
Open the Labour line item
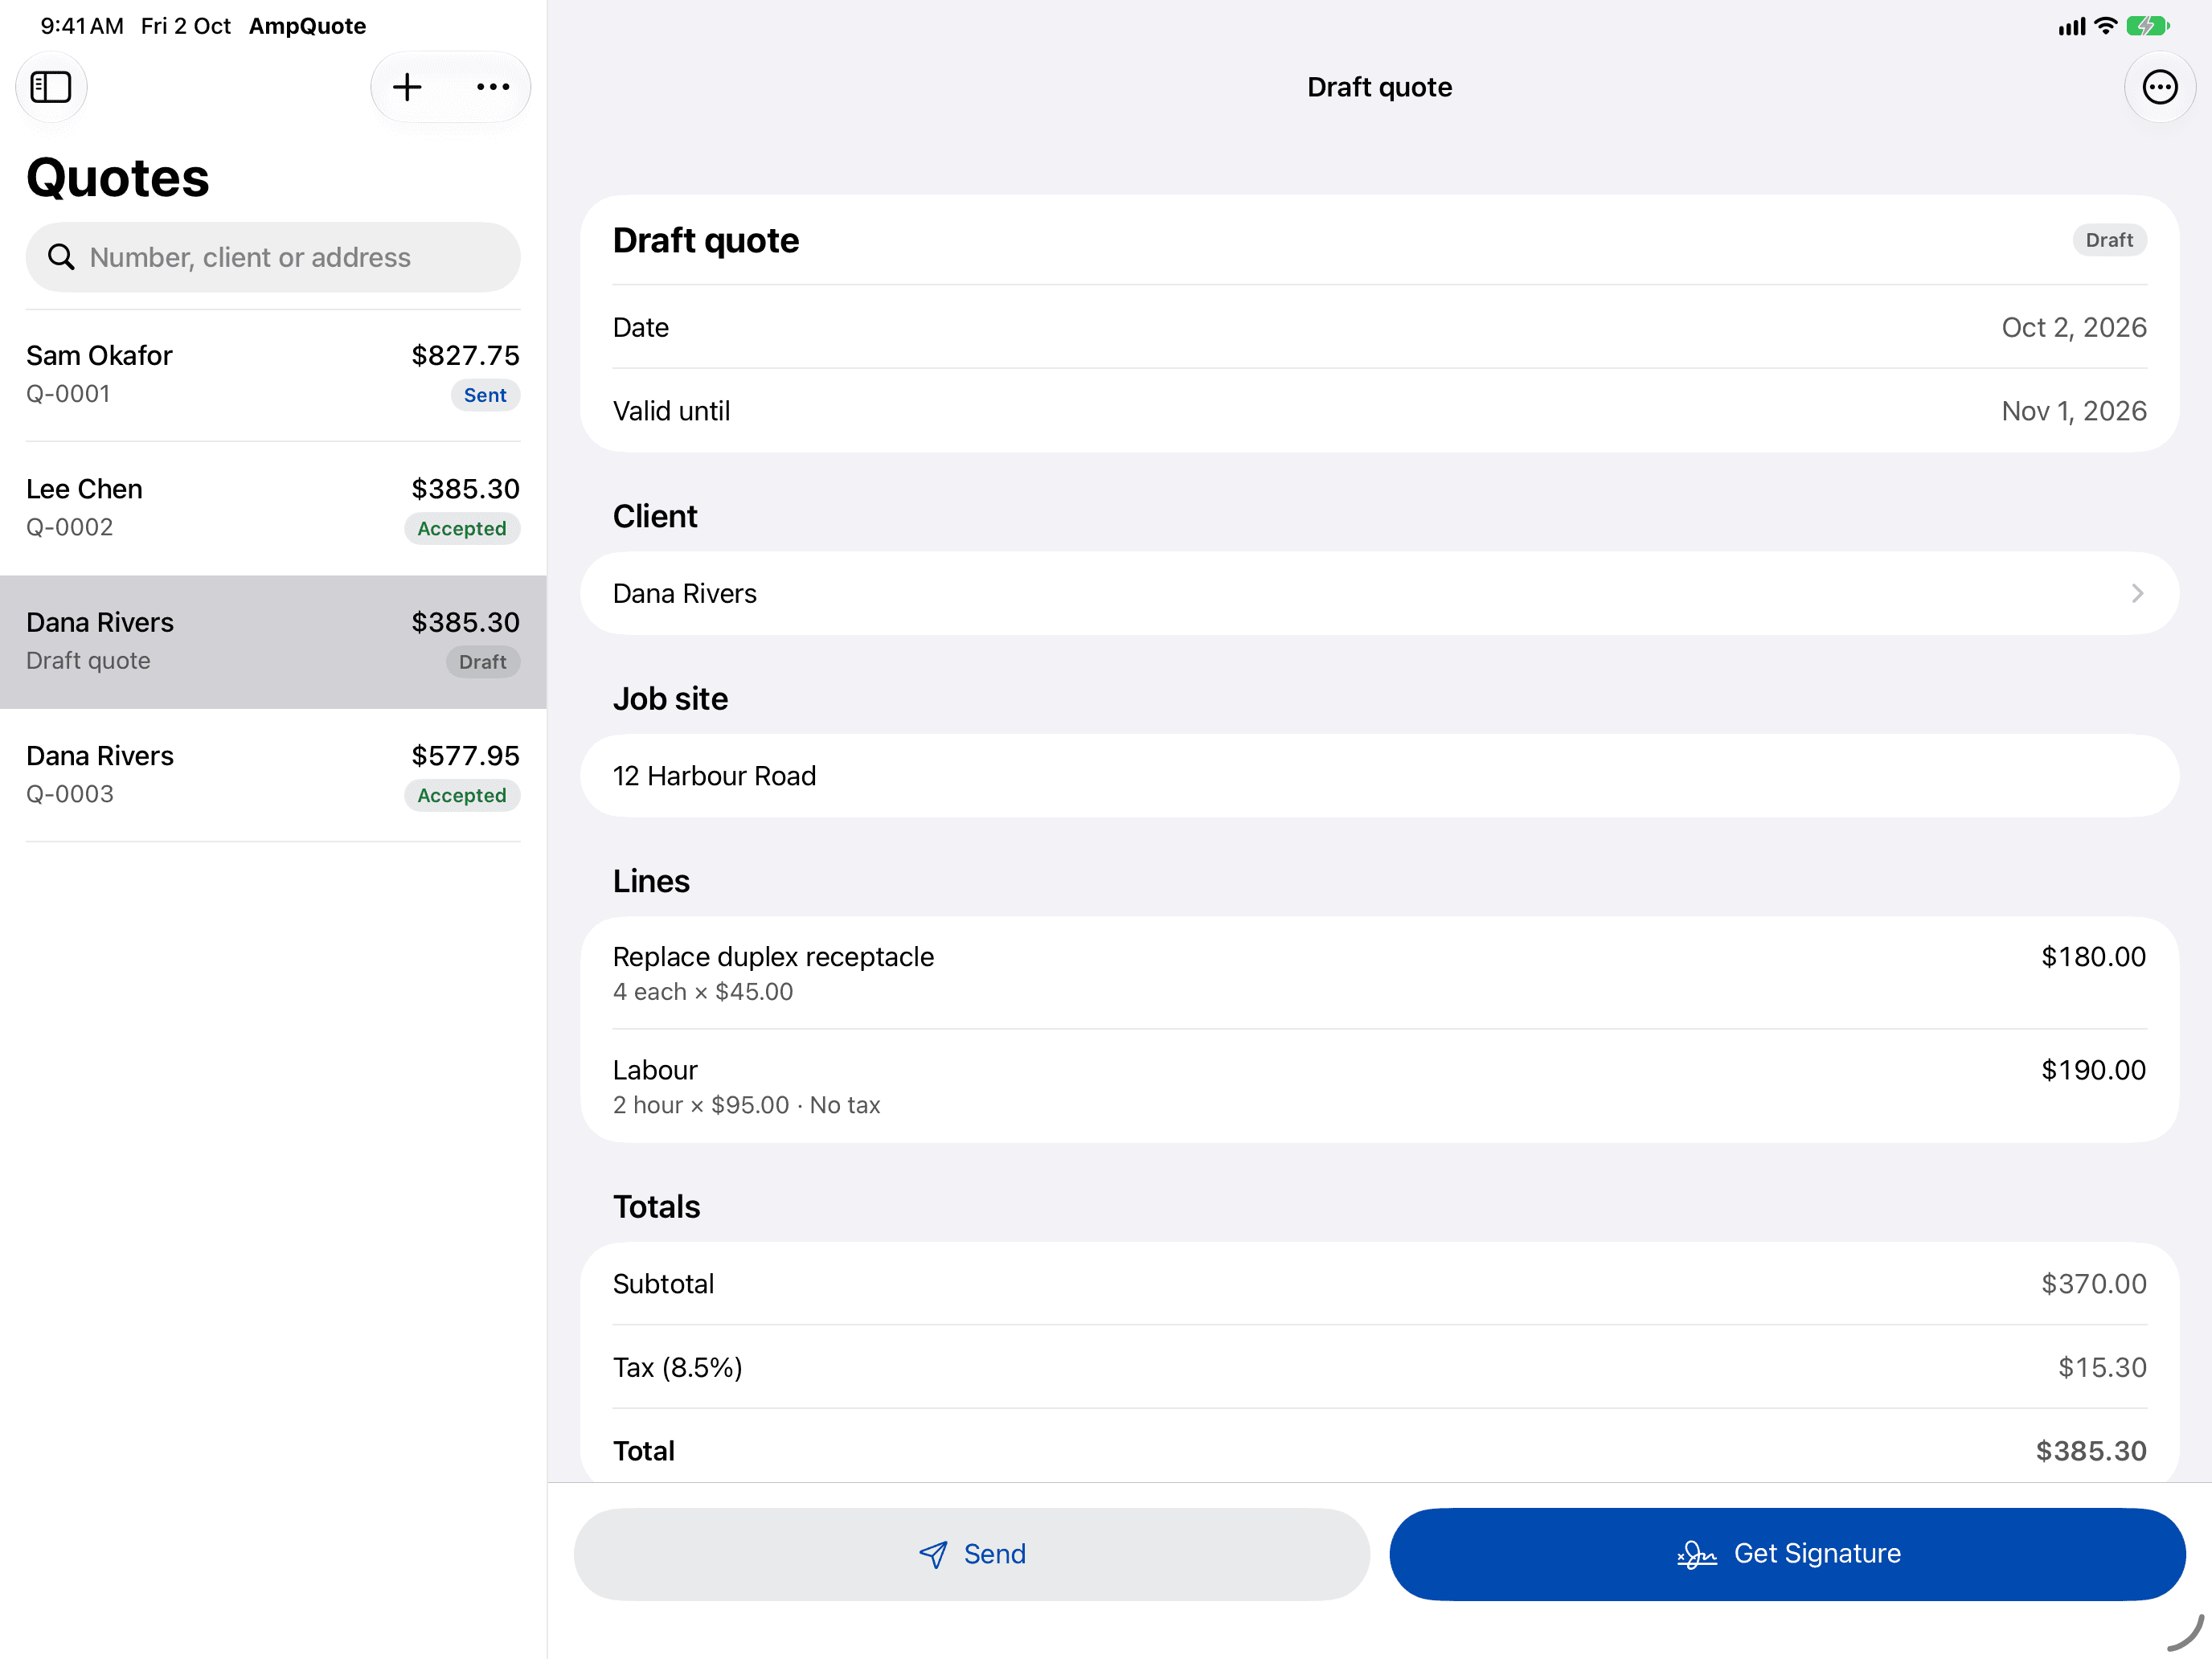(1379, 1086)
